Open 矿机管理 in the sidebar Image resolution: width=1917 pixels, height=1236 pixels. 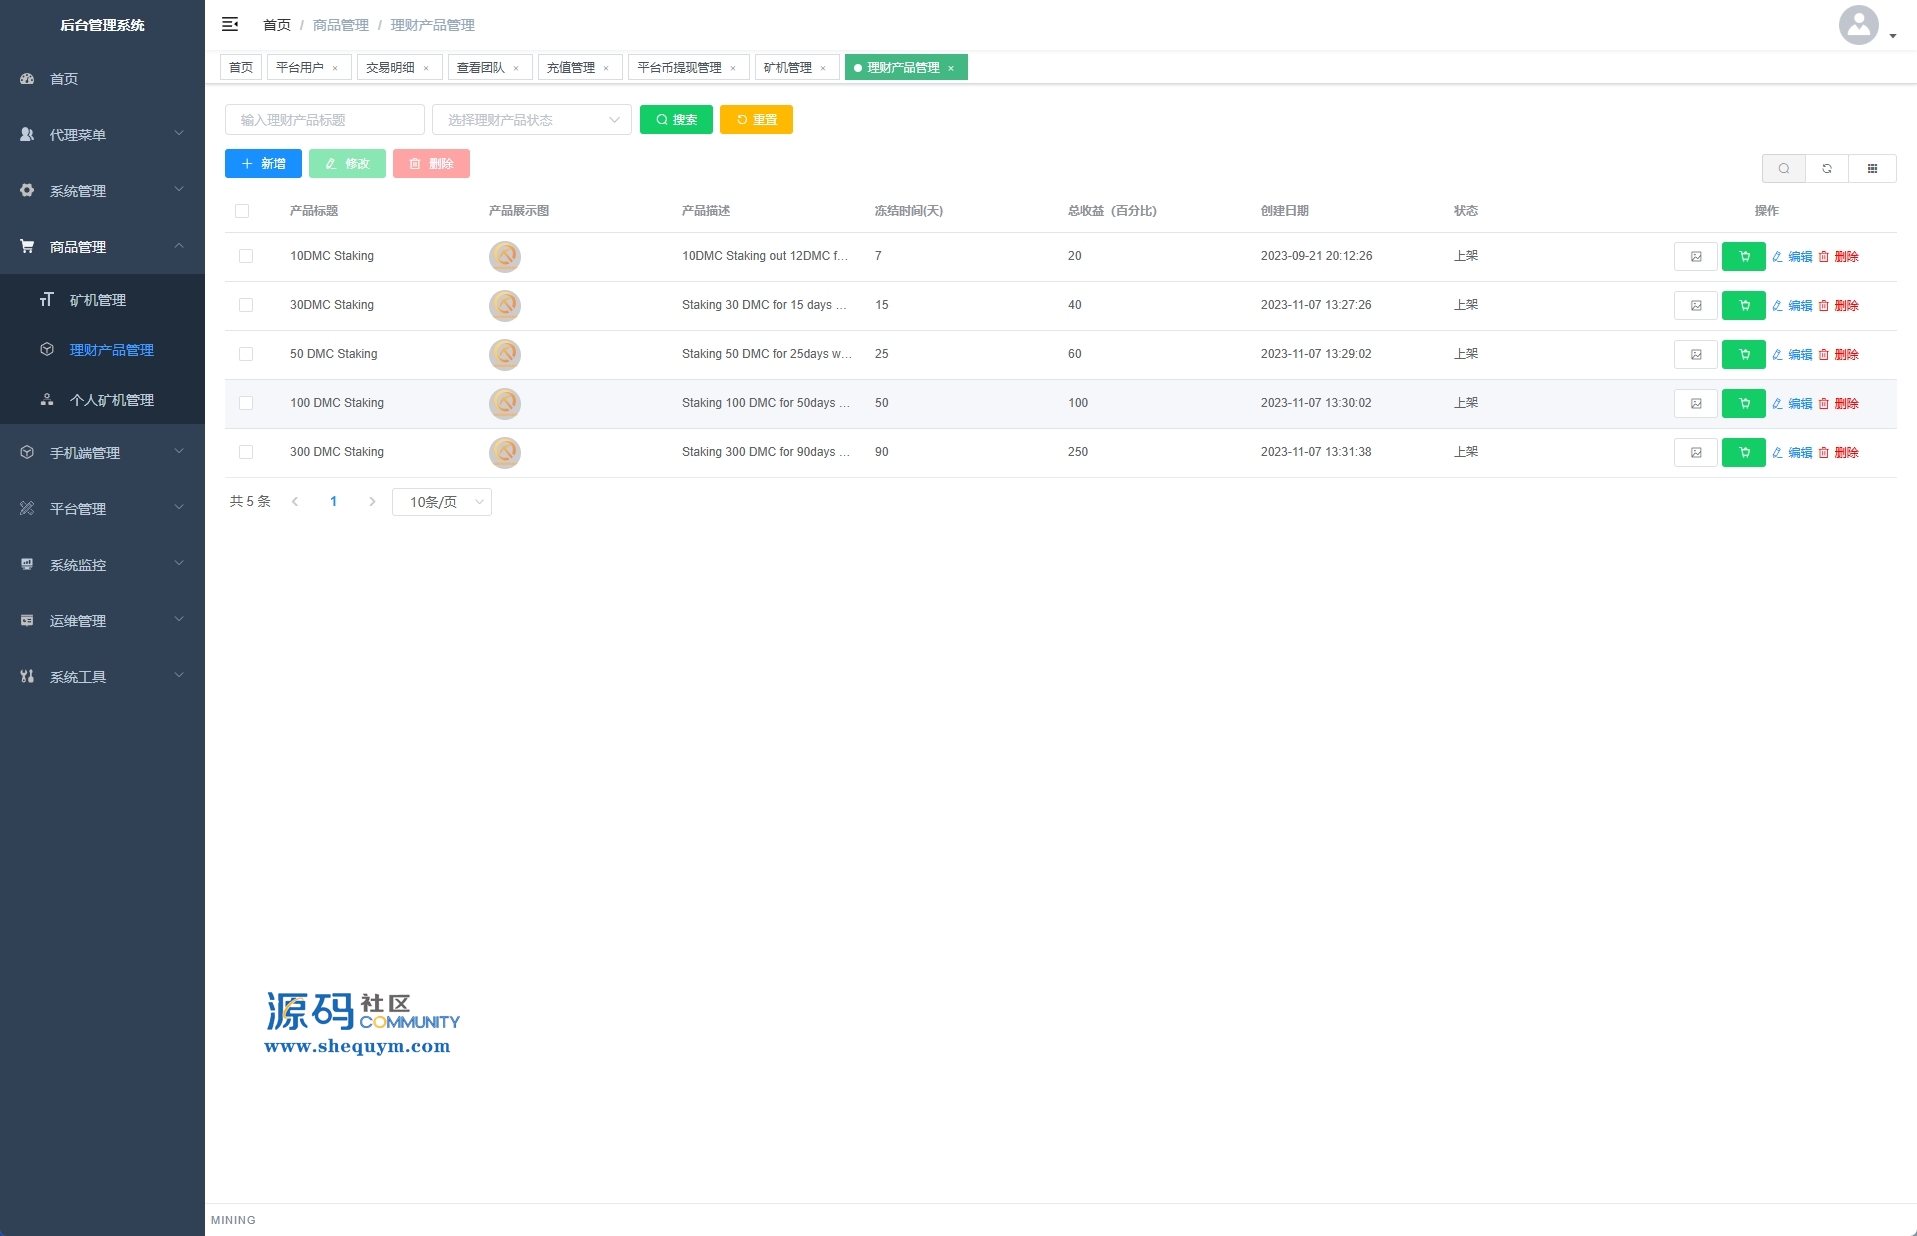(x=98, y=300)
